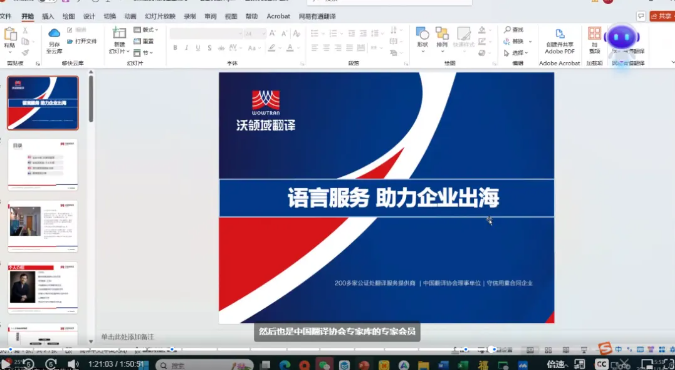
Task: Click the bullet list icon
Action: [315, 34]
